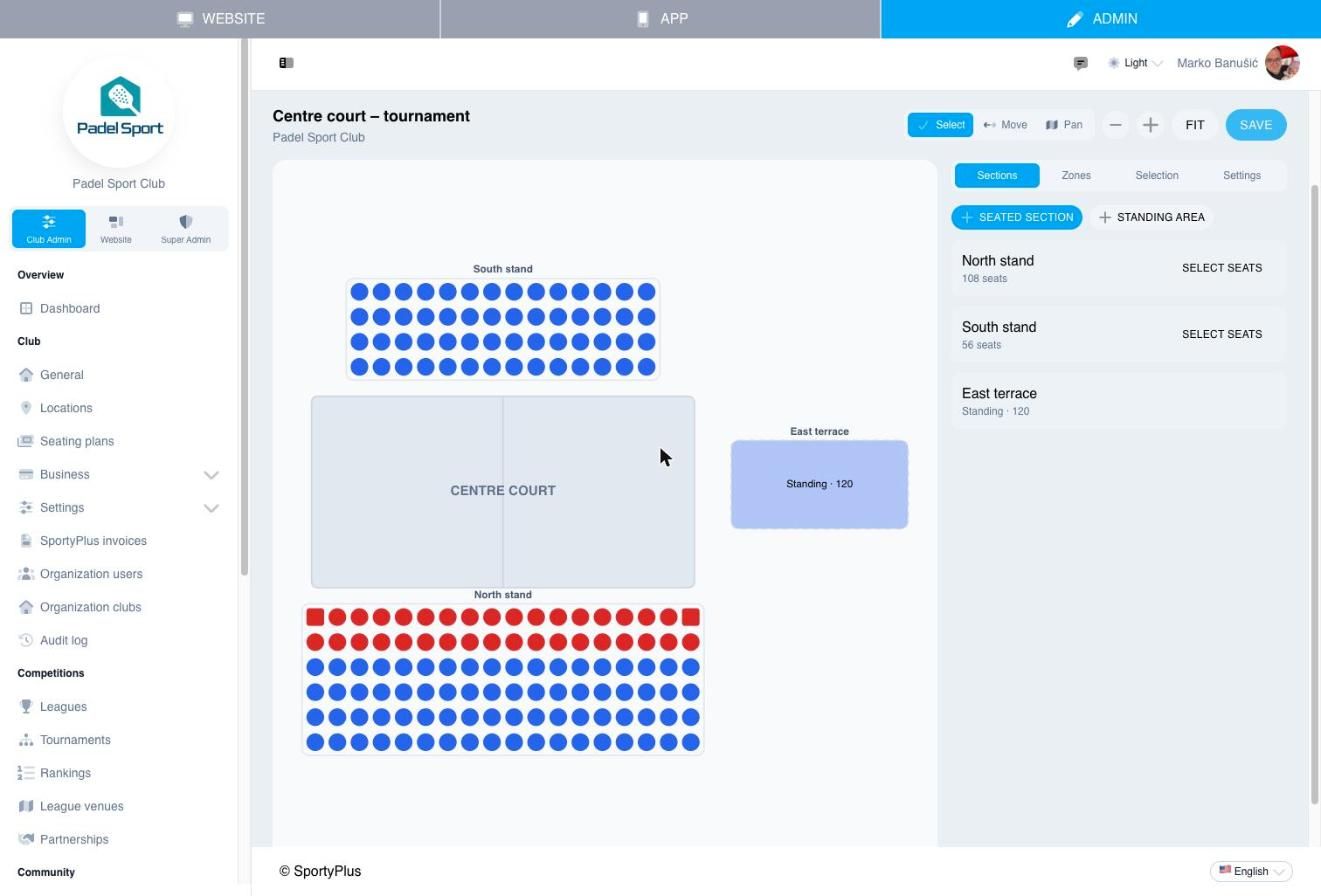1321x896 pixels.
Task: Switch to the WEBSITE top tab
Action: pos(220,19)
